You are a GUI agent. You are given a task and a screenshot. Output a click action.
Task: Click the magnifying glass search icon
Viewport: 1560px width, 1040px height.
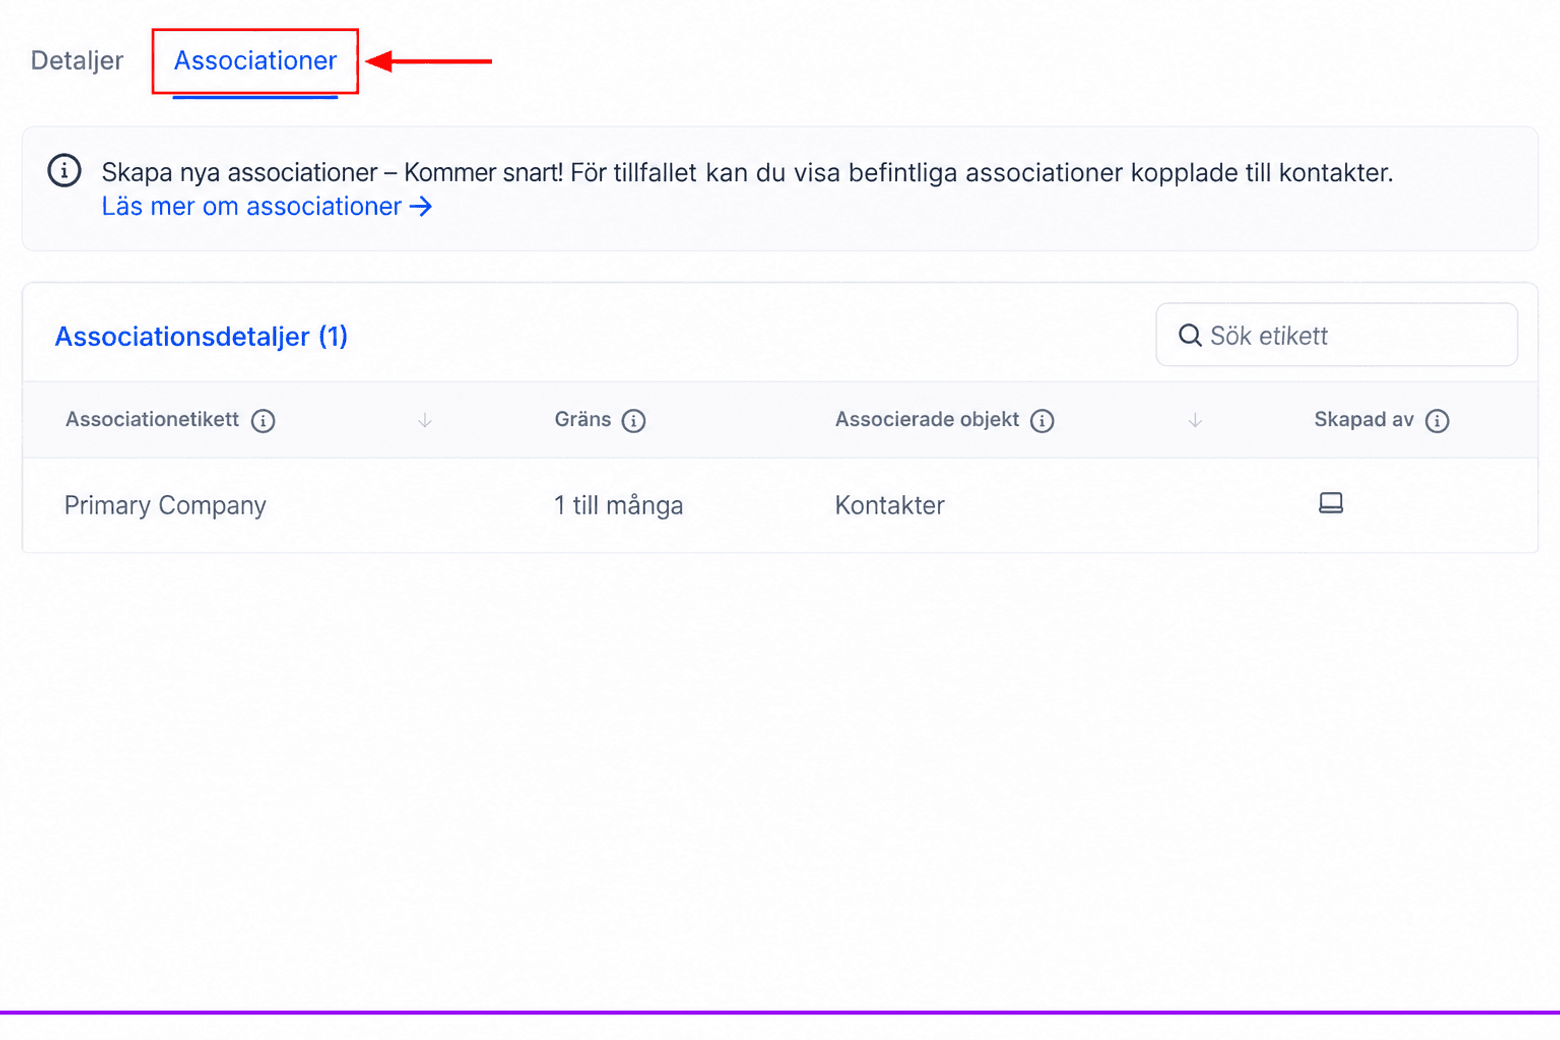coord(1189,335)
